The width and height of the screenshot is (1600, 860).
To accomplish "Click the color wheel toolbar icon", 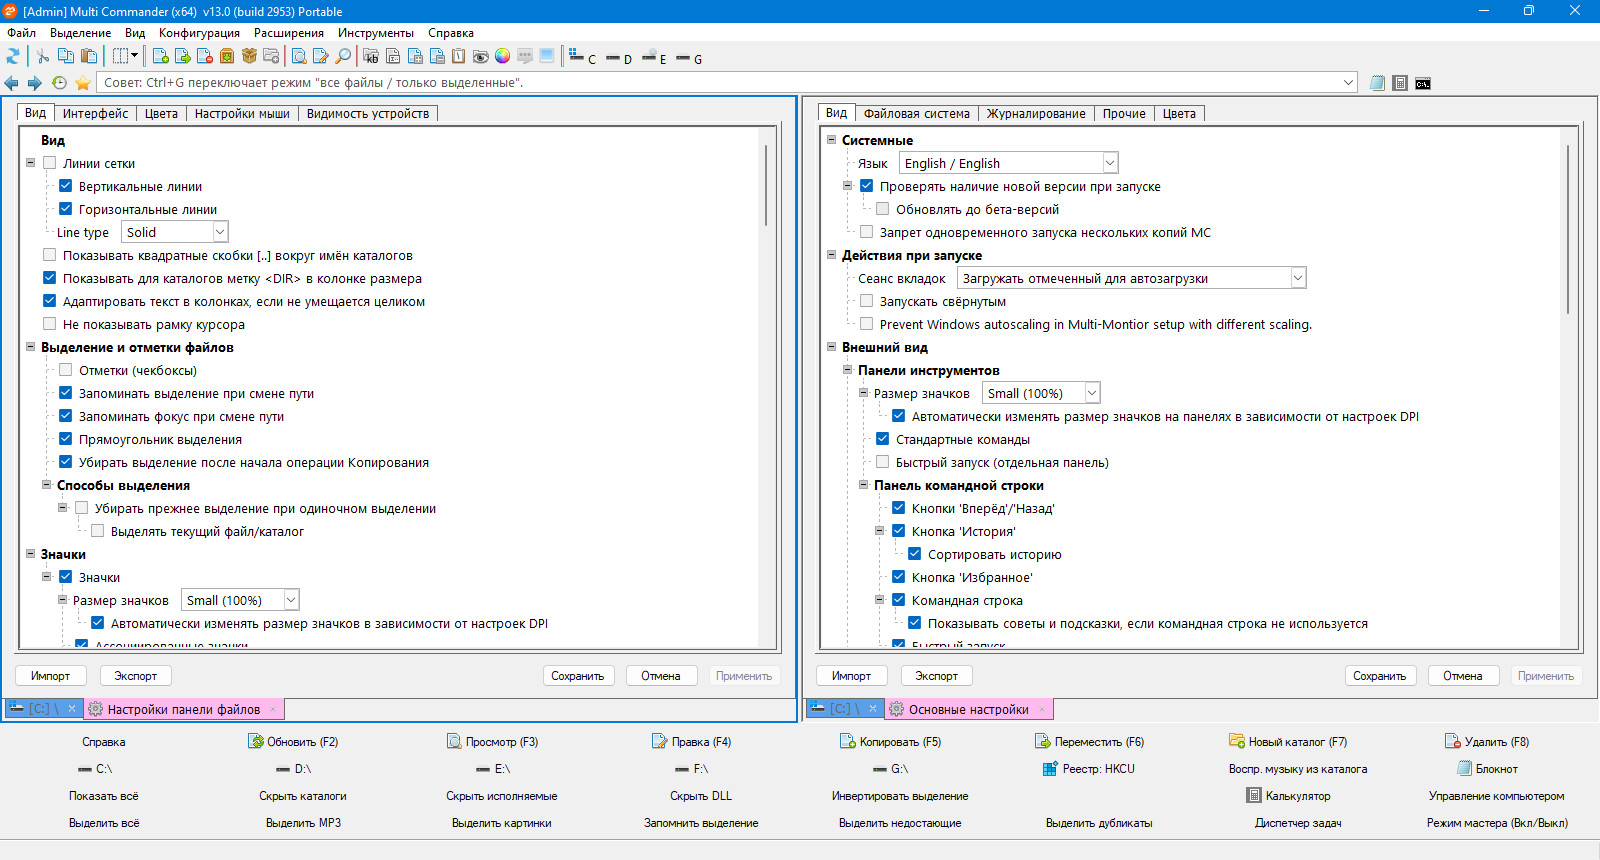I will click(x=502, y=56).
